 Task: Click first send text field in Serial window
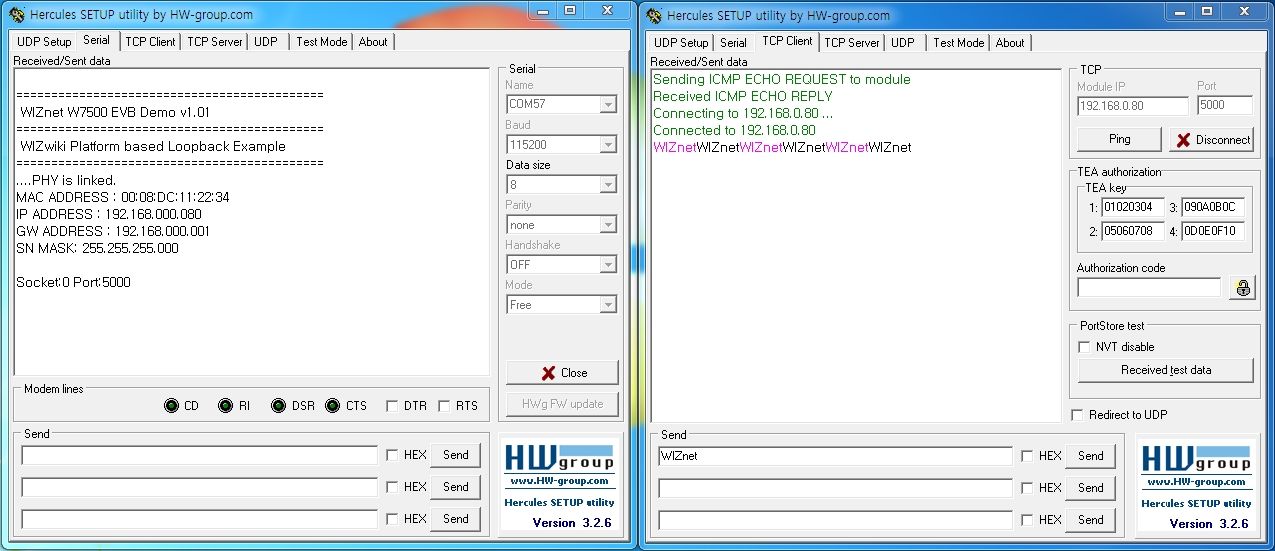click(199, 455)
